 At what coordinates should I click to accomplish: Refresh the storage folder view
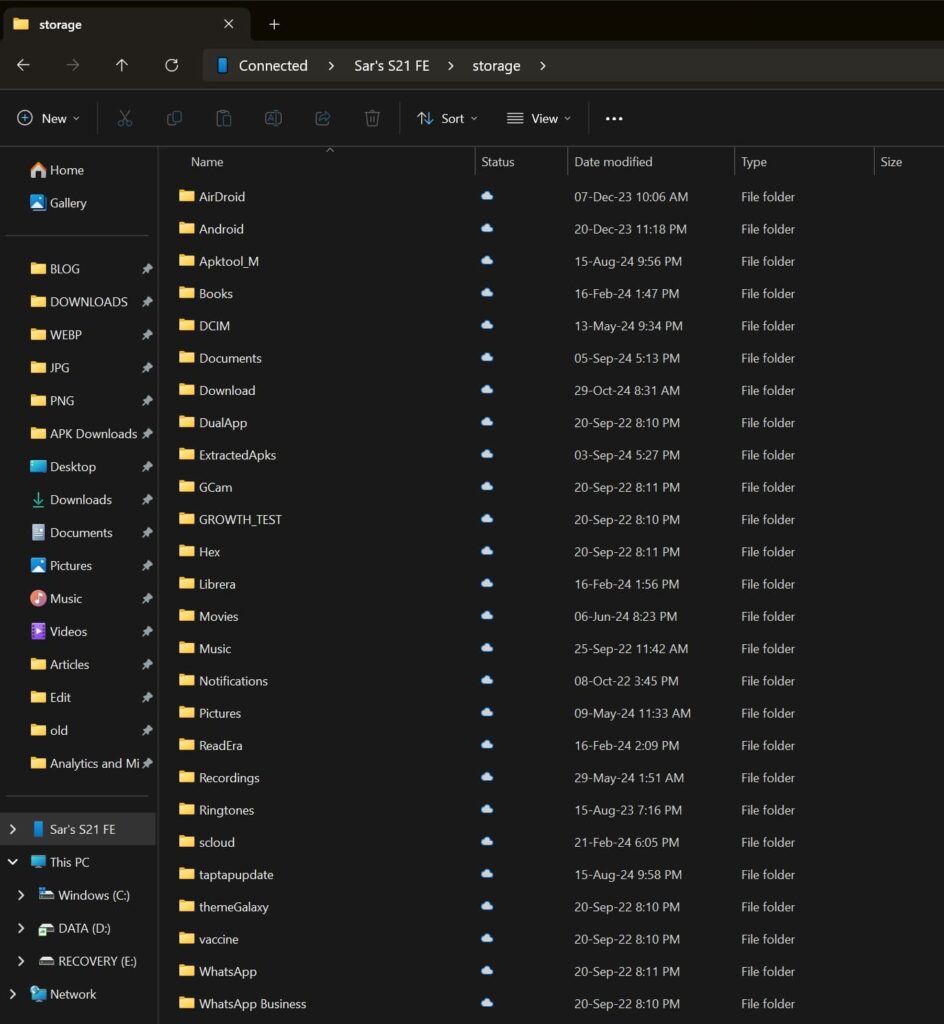coord(172,65)
